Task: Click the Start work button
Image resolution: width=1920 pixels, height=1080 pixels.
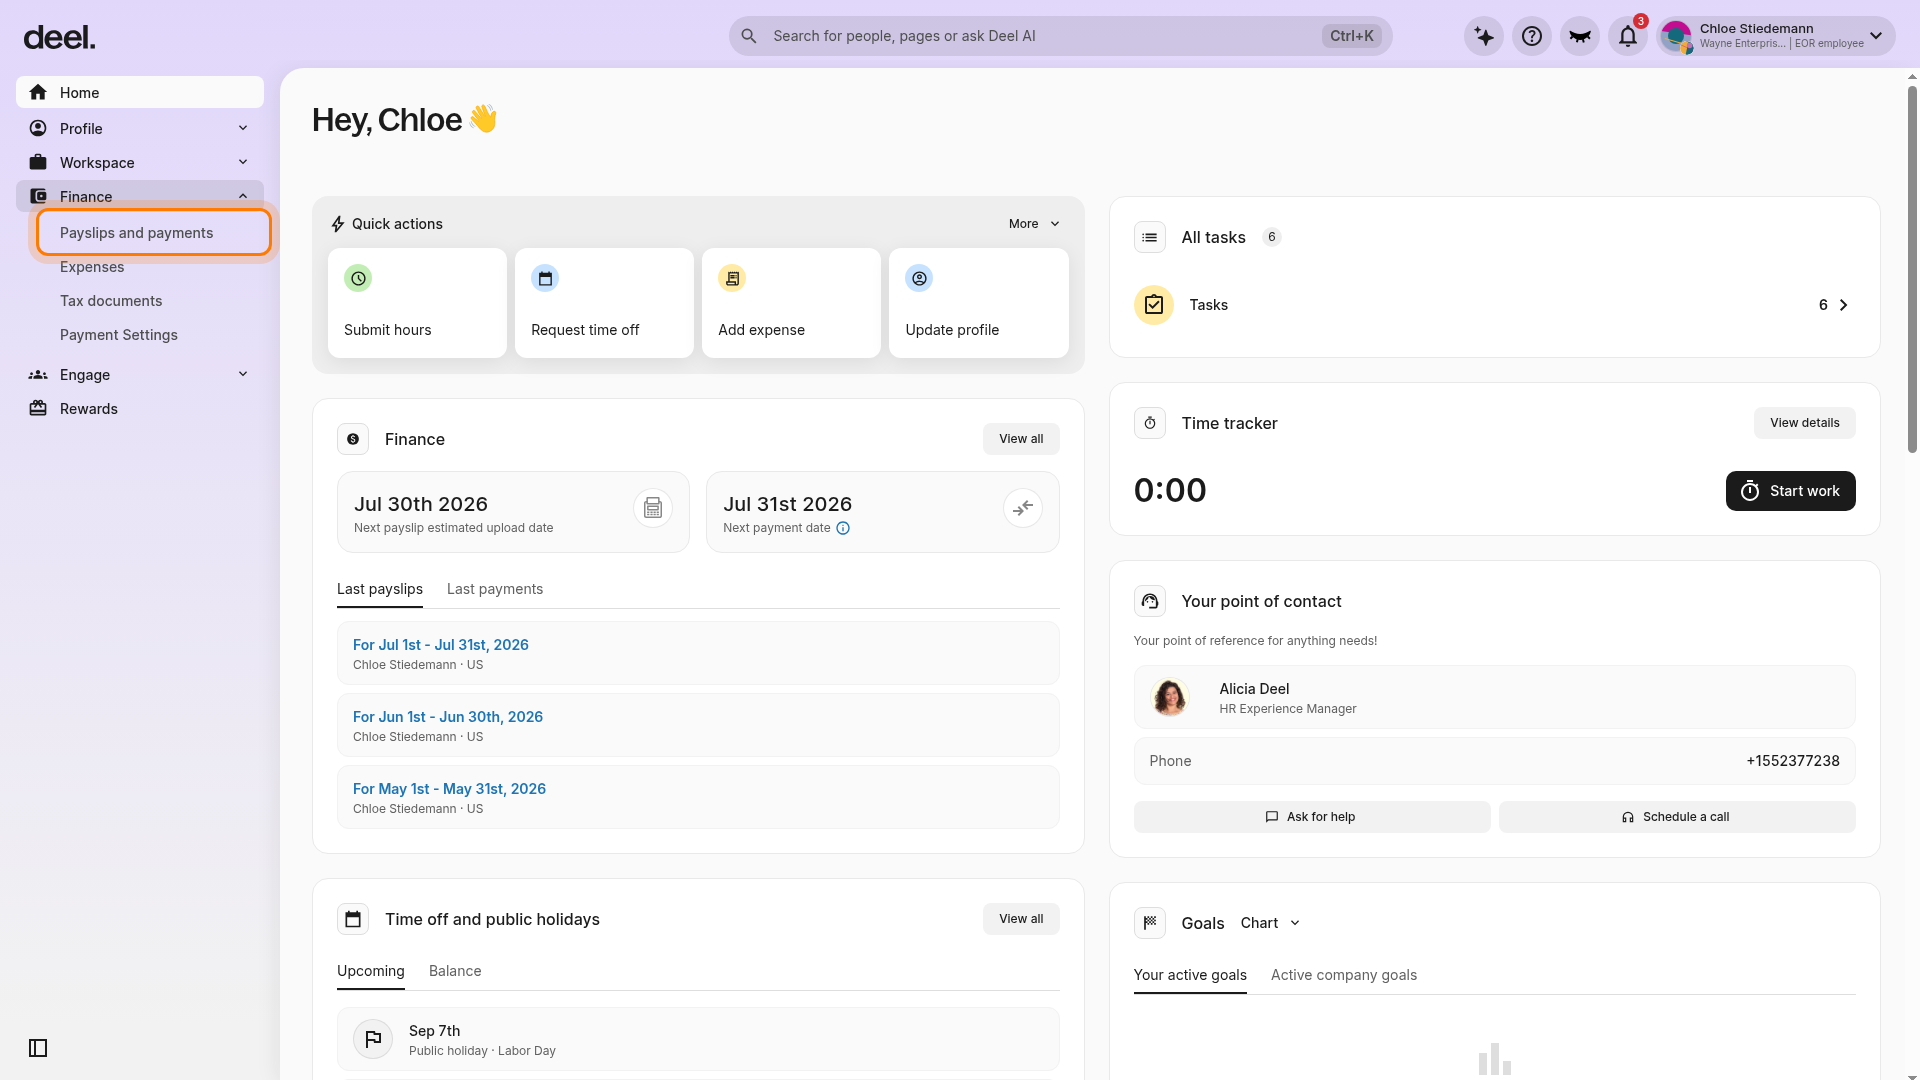Action: [x=1791, y=491]
